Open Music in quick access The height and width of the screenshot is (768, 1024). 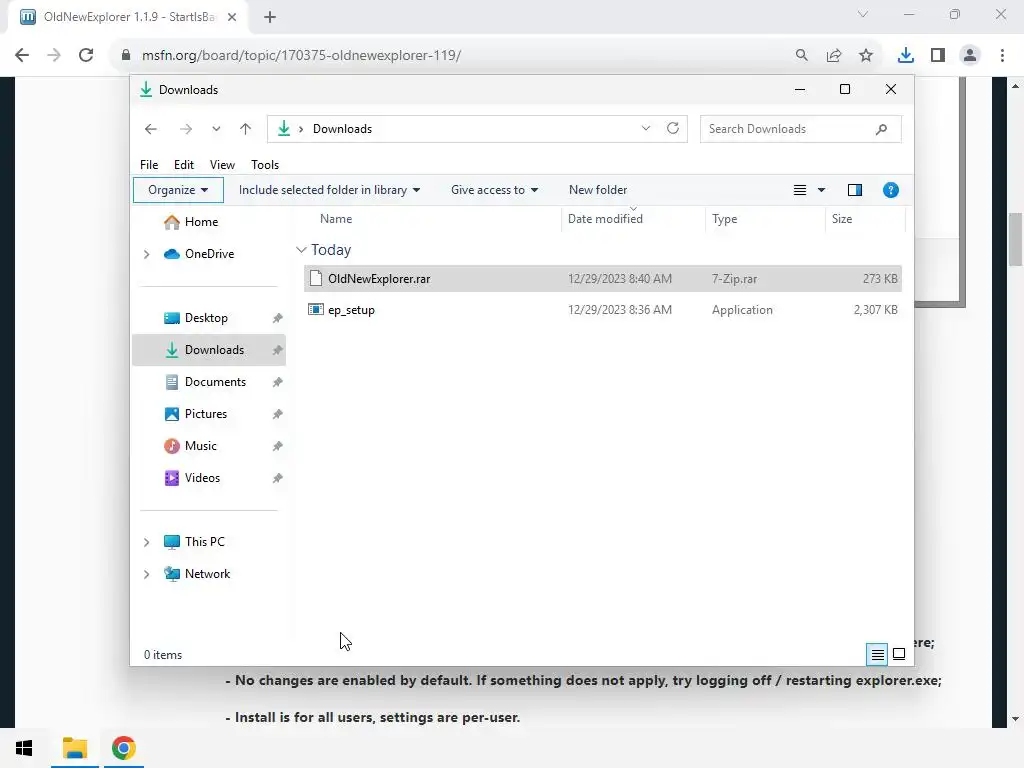[x=200, y=446]
